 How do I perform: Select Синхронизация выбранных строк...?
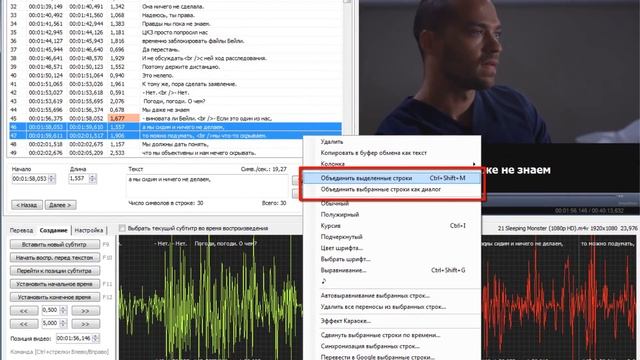pos(370,347)
